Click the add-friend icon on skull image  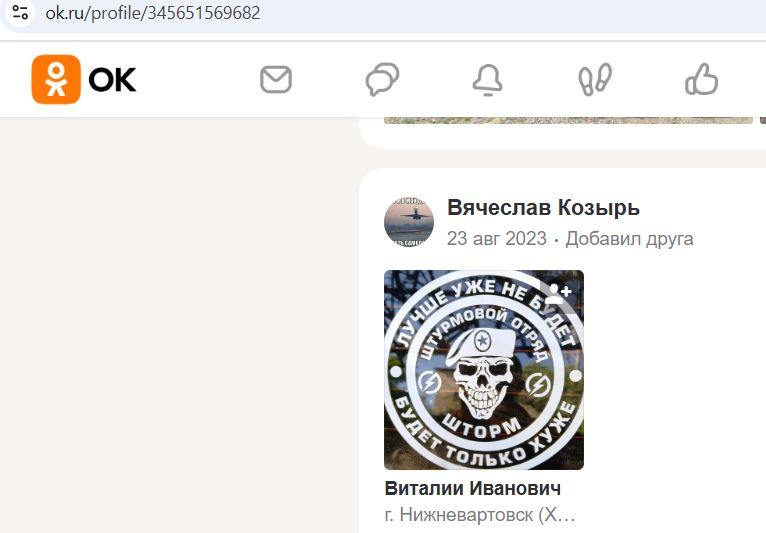(558, 292)
